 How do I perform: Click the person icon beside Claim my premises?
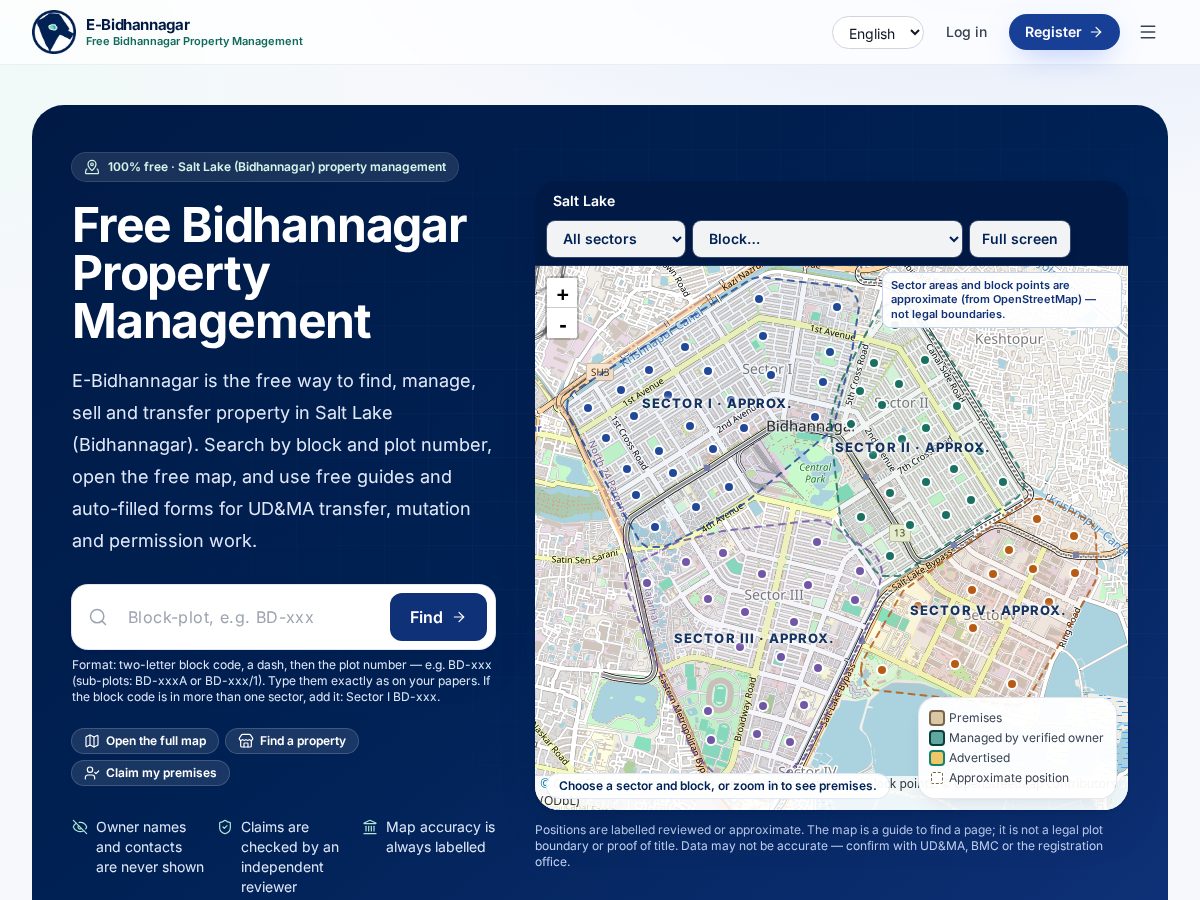pyautogui.click(x=92, y=773)
